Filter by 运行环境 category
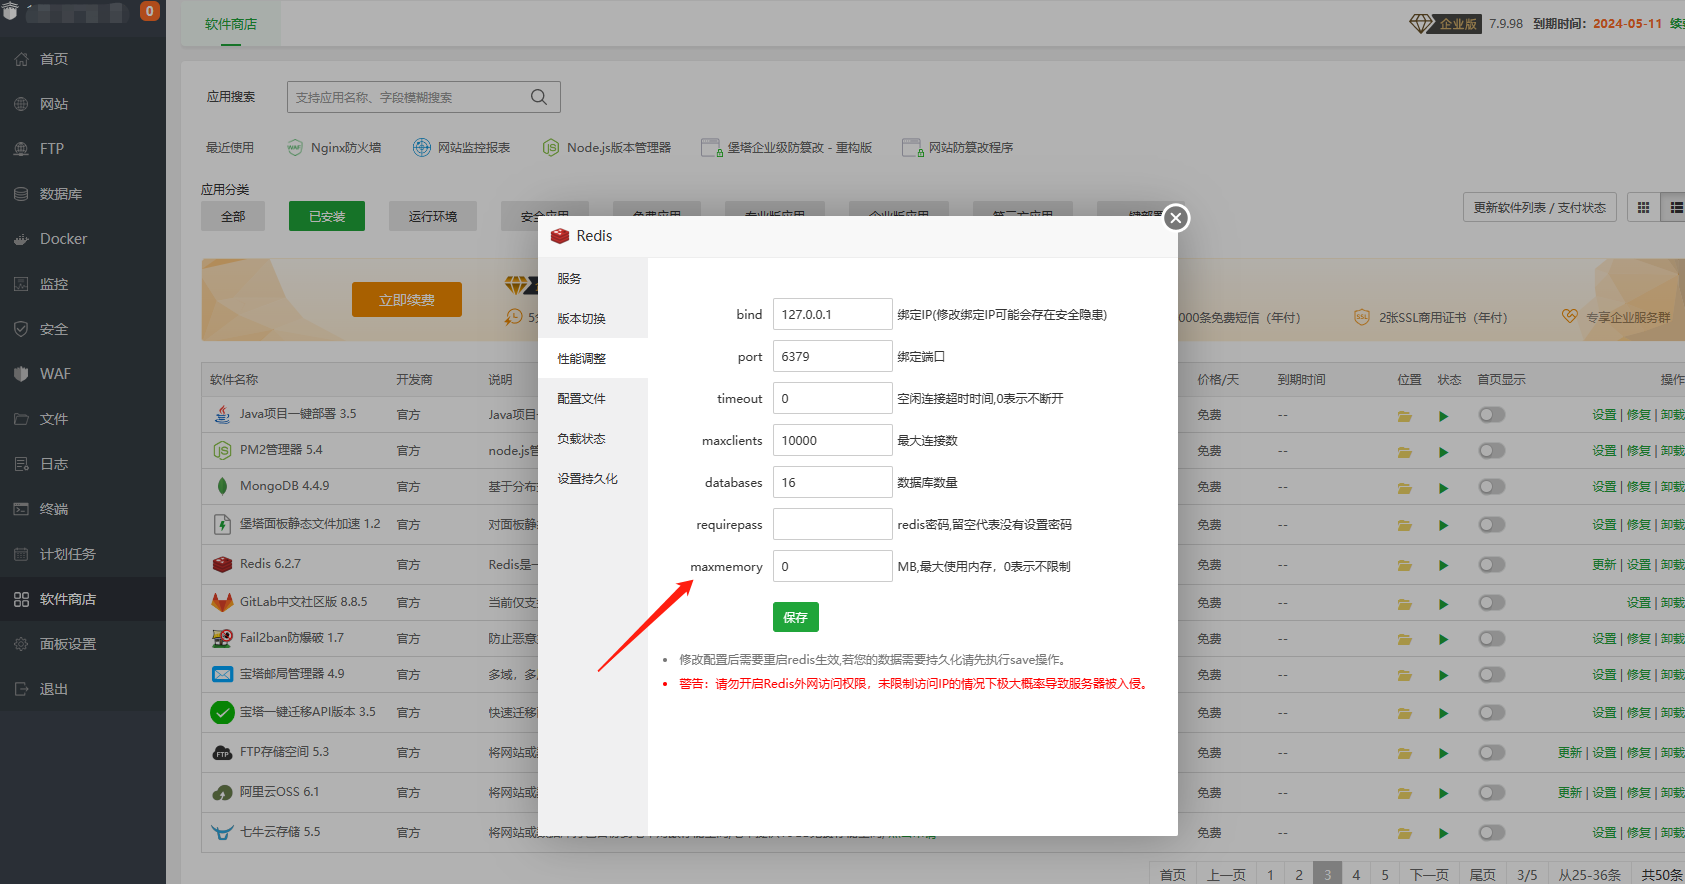 tap(433, 216)
